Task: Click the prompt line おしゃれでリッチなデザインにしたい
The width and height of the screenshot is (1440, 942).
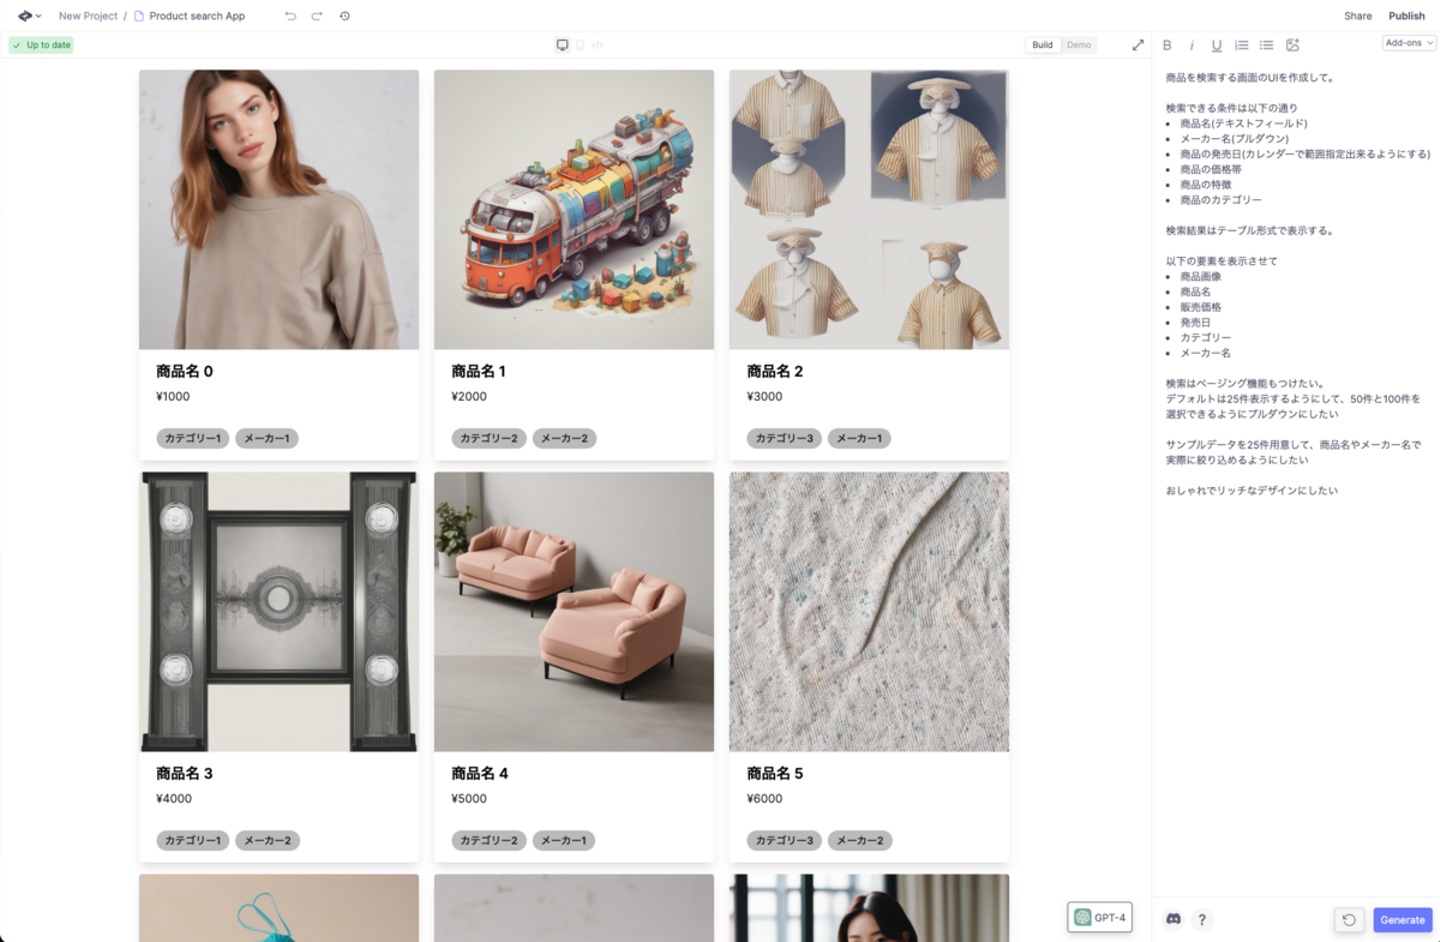Action: coord(1252,491)
